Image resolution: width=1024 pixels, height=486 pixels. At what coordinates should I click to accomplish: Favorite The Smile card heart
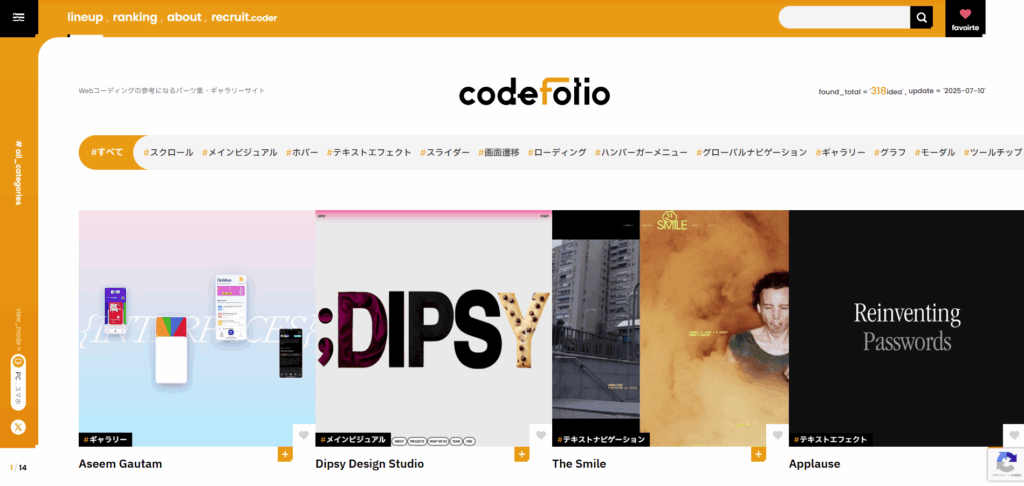[x=777, y=435]
